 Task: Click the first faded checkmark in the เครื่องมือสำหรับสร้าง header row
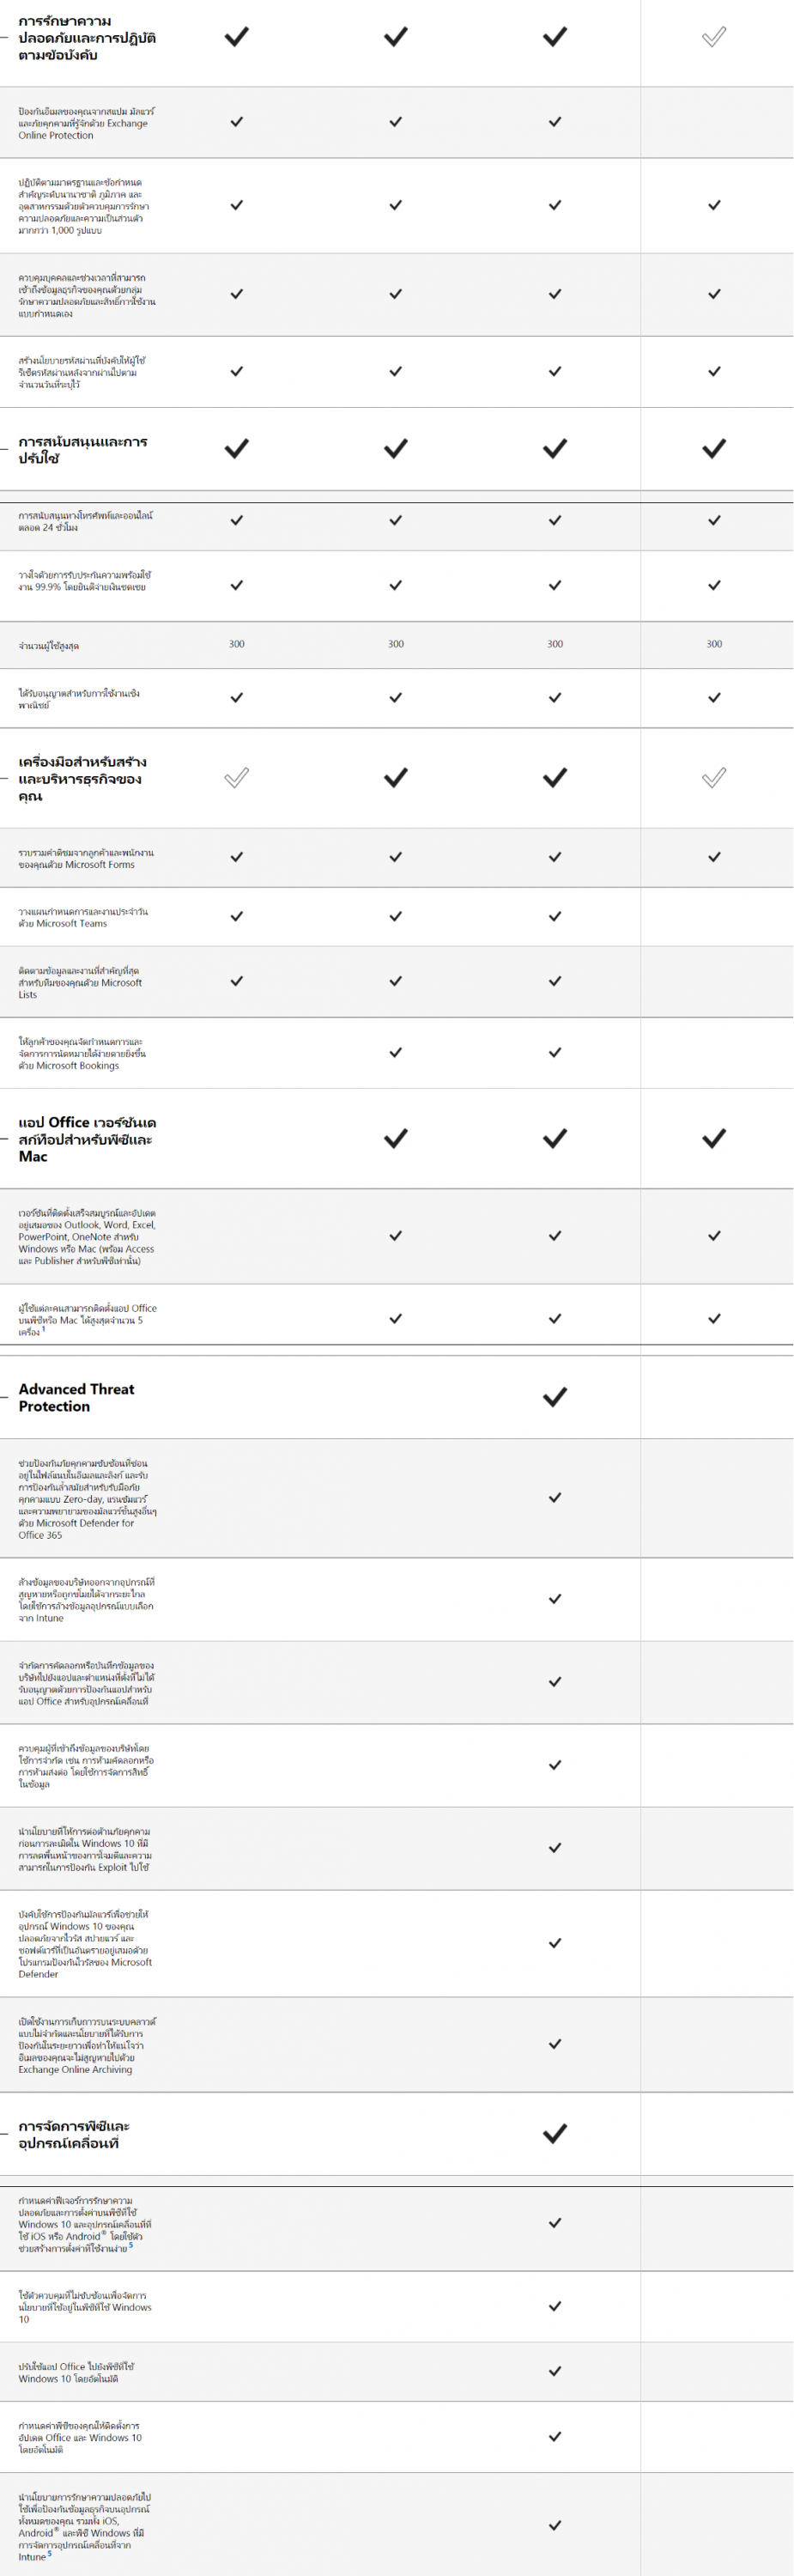[237, 777]
